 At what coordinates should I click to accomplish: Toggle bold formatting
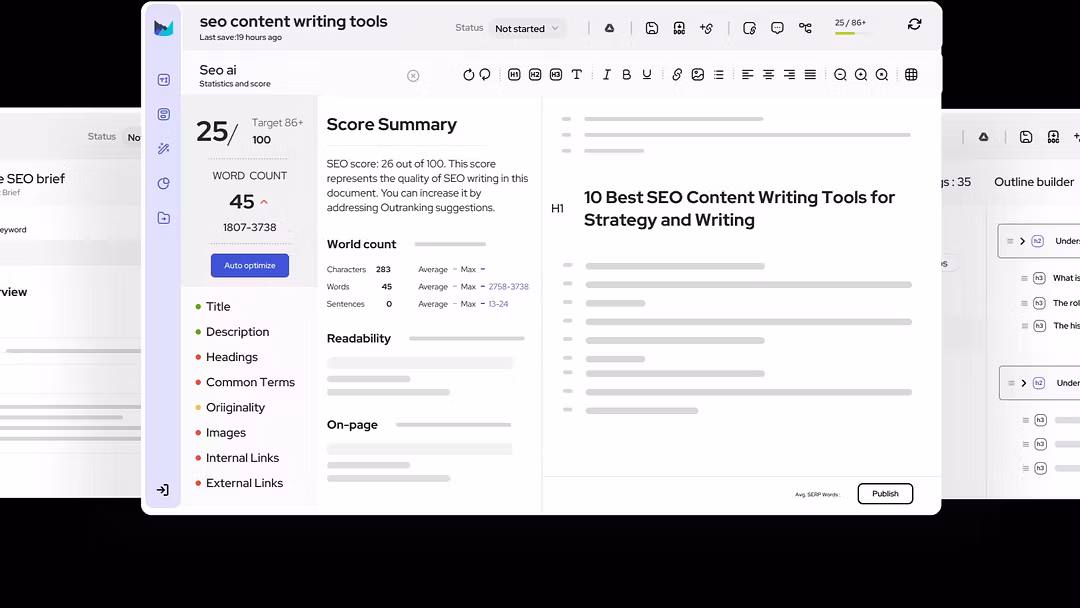click(627, 75)
